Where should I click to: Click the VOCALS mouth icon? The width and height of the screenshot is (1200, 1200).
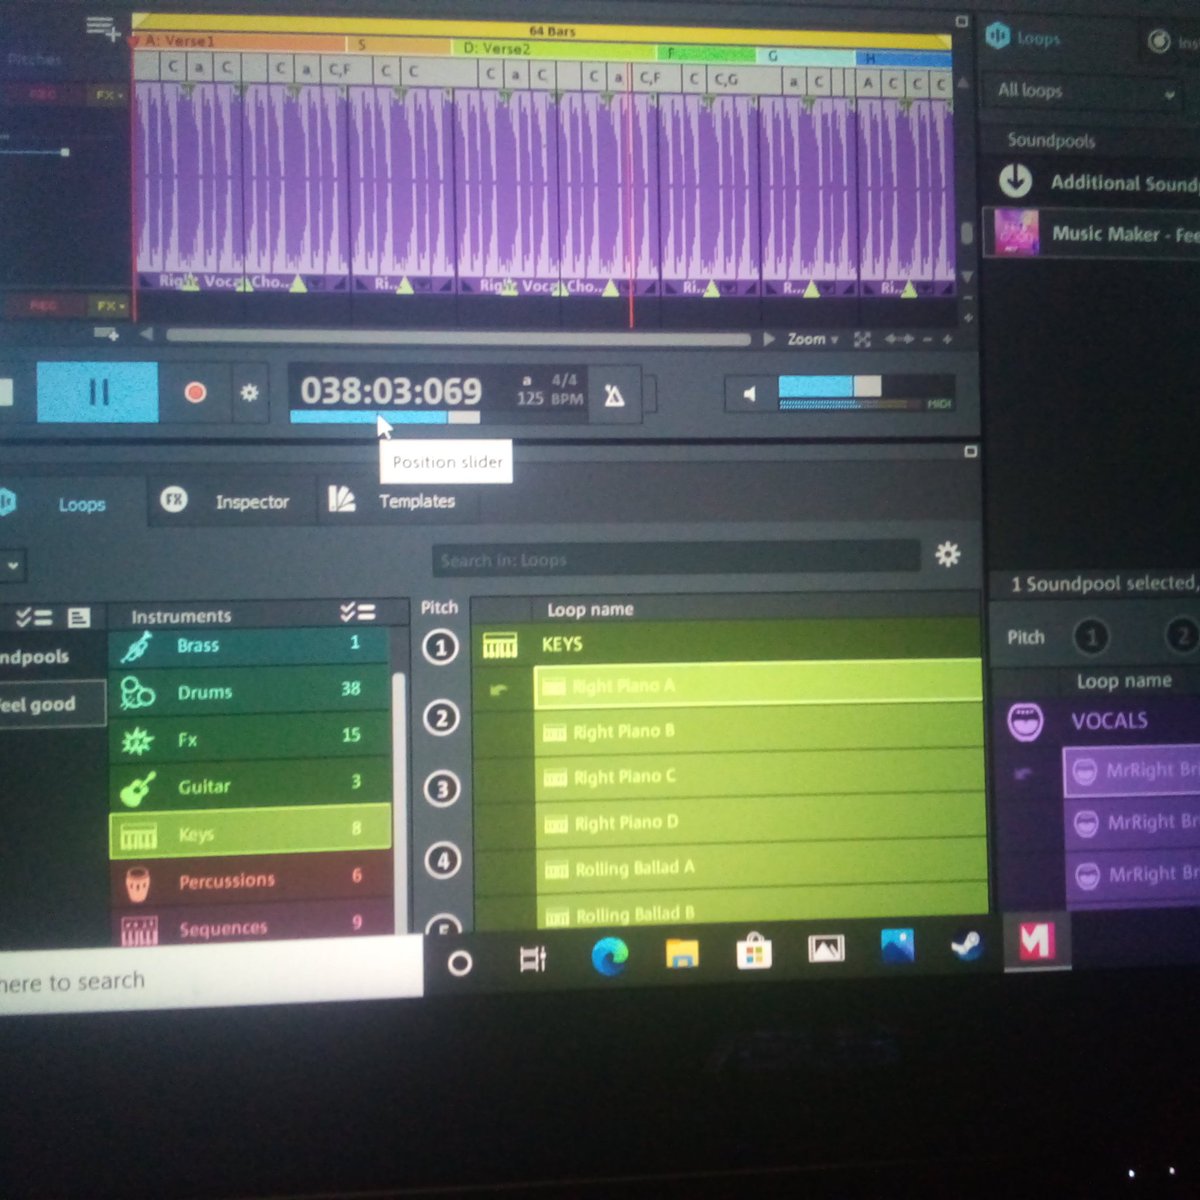coord(1025,721)
